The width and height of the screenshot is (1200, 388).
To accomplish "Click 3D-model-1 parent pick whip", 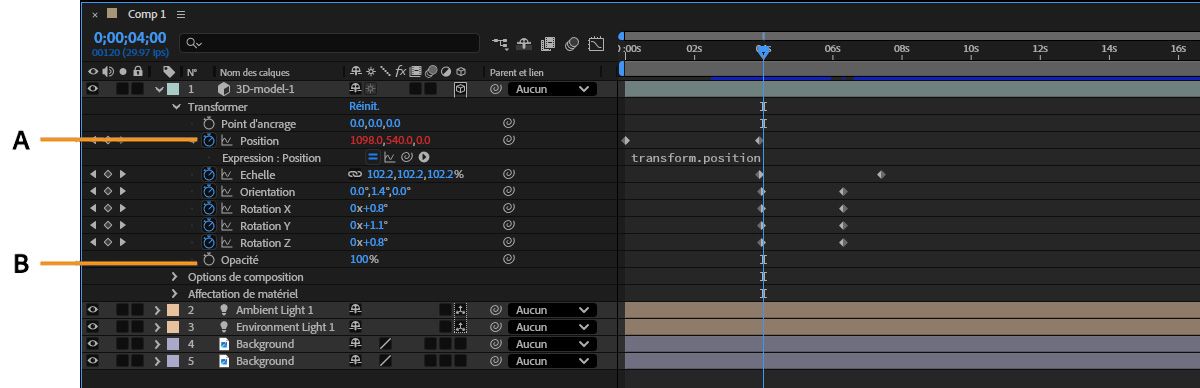I will [495, 89].
